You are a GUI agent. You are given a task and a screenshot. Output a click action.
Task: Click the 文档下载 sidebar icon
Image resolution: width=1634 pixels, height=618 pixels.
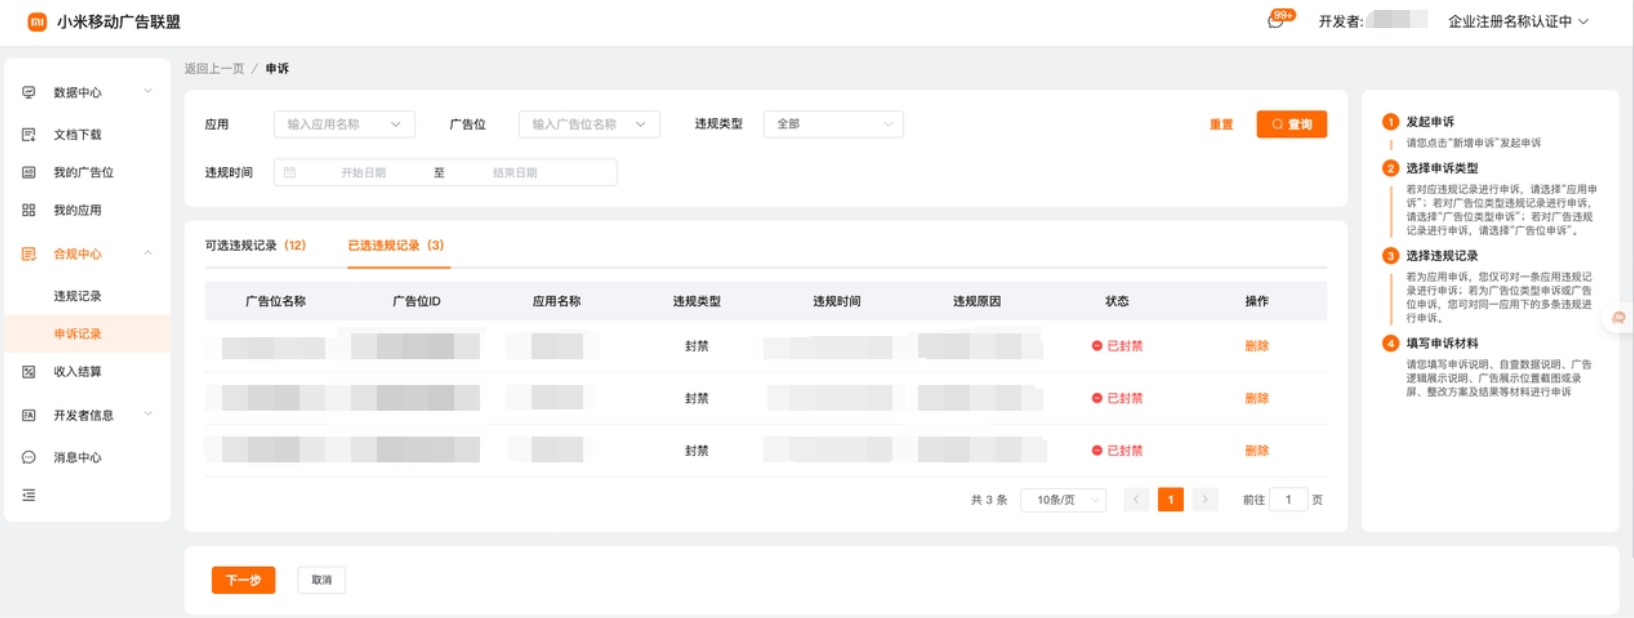point(29,134)
